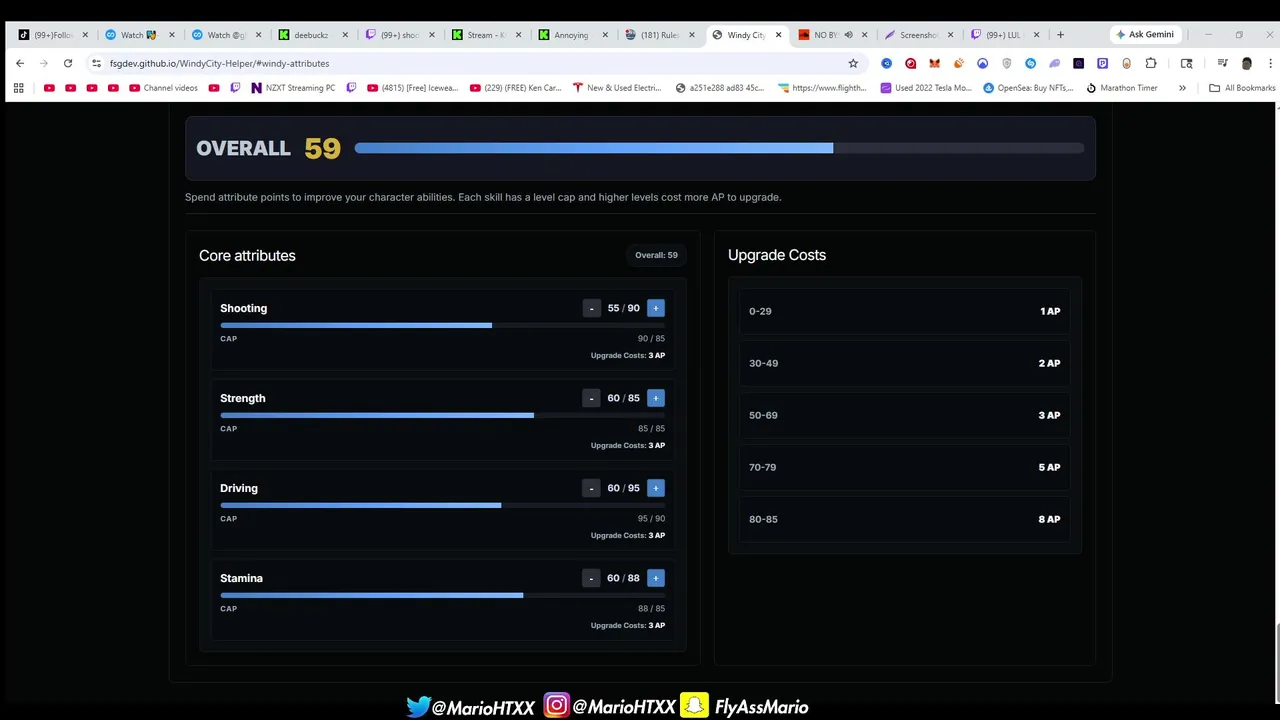Select the 80-85 upgrade cost row
1280x720 pixels.
[x=904, y=519]
